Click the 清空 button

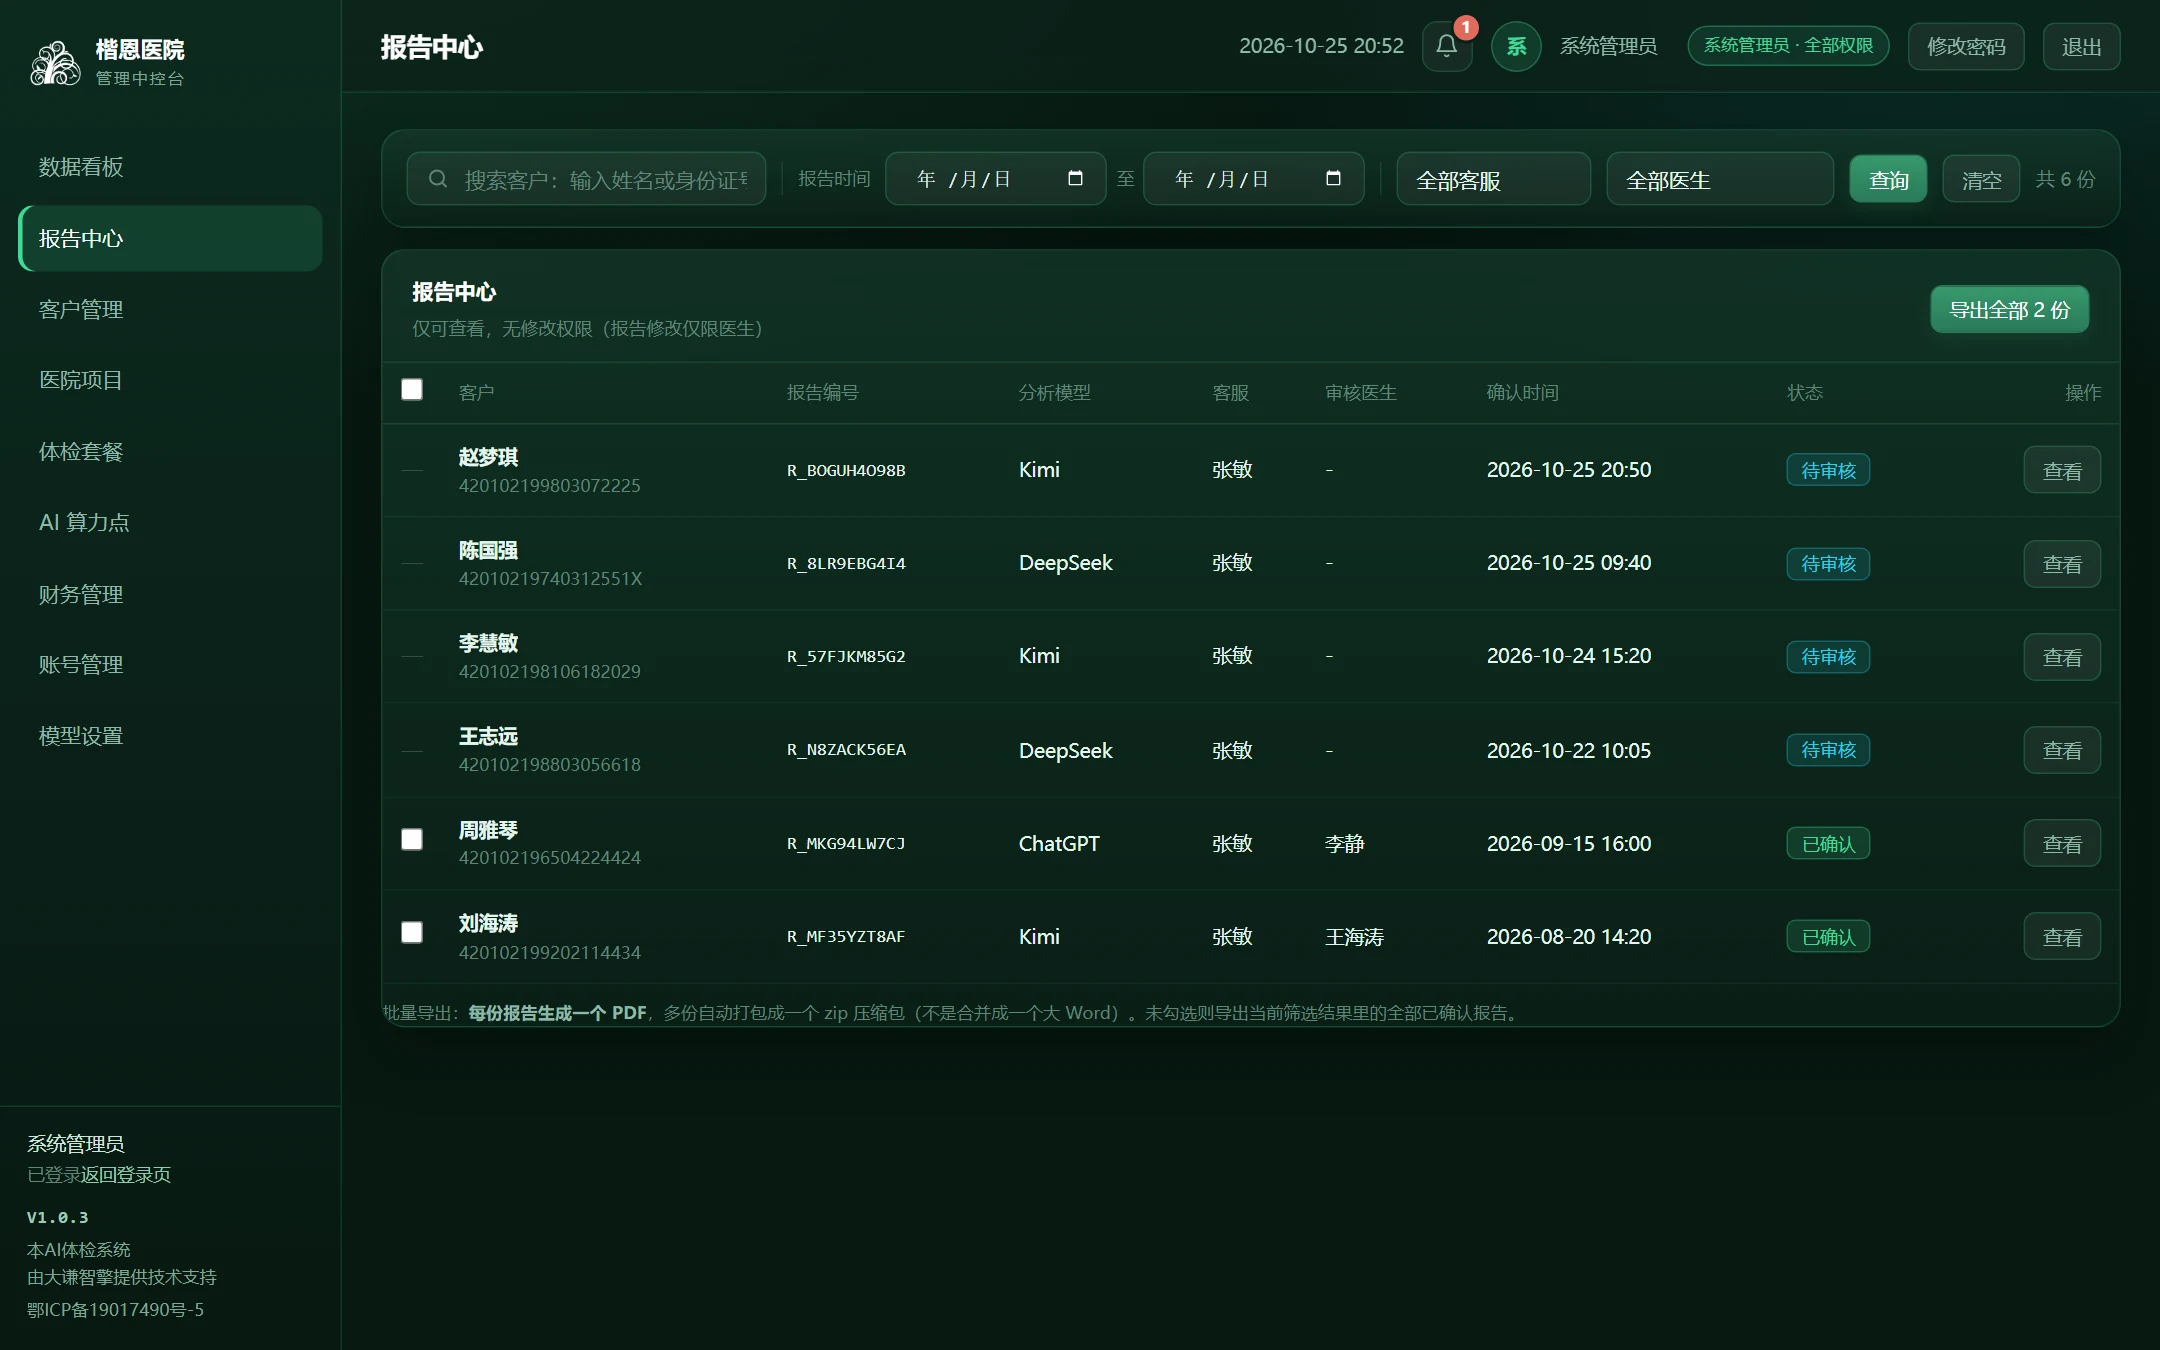coord(1981,179)
